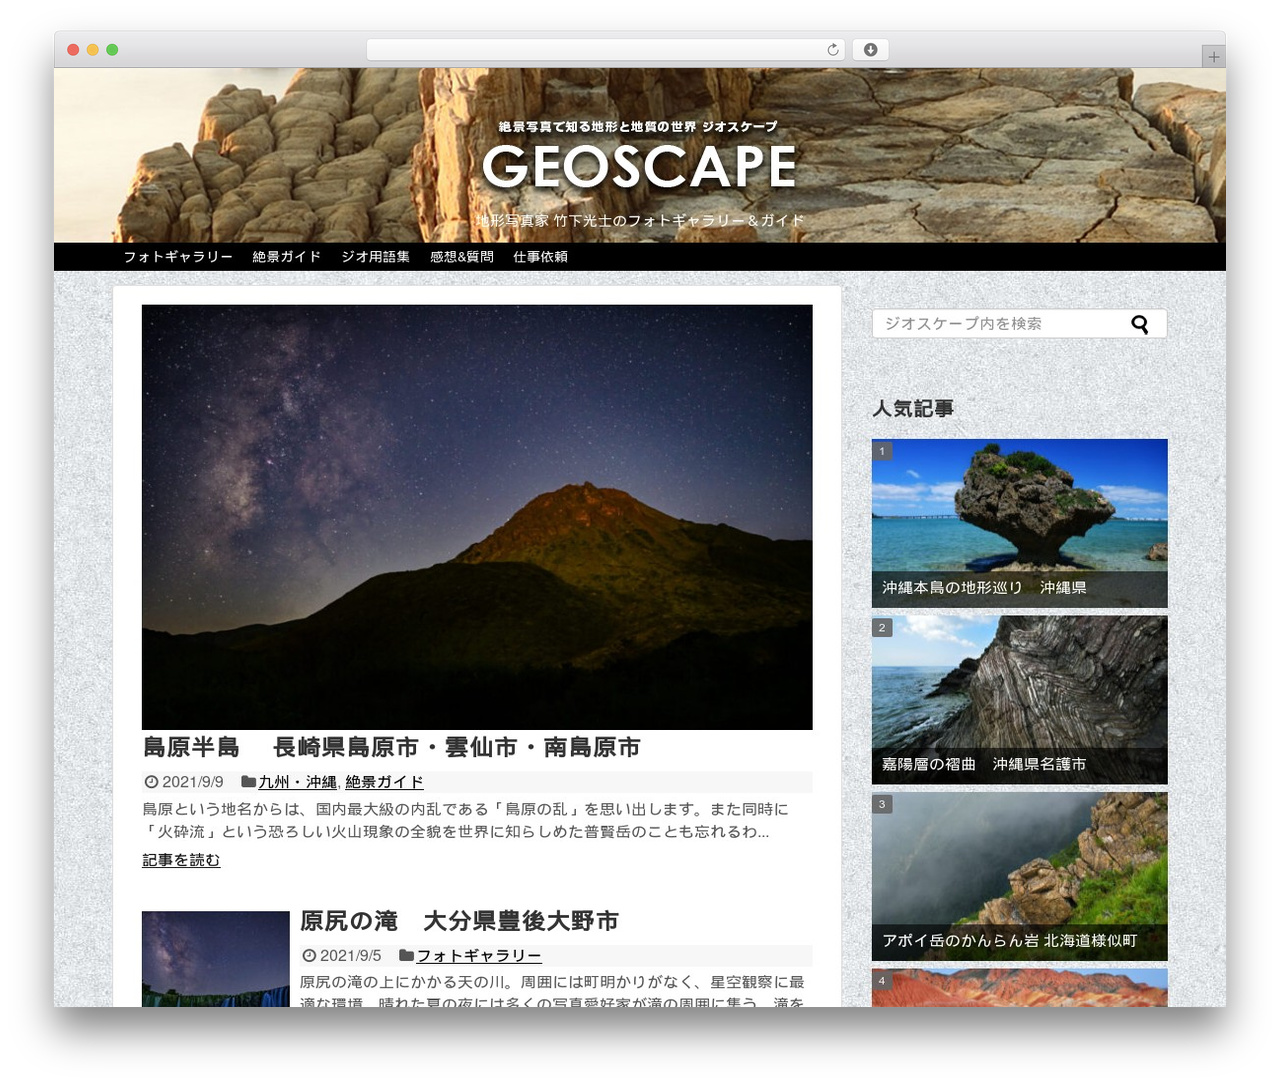This screenshot has height=1084, width=1280.
Task: Click the search magnifier icon
Action: point(1140,324)
